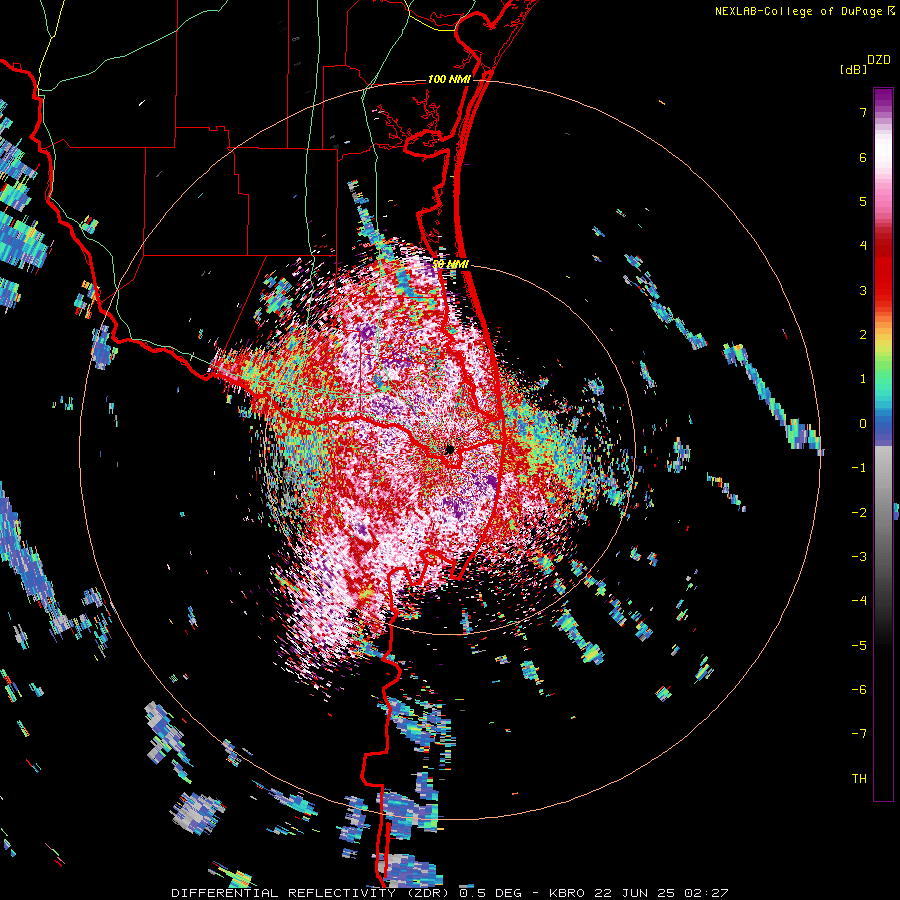The width and height of the screenshot is (900, 900).
Task: Click the Differential Reflectivity KBRO caption text
Action: [x=450, y=893]
